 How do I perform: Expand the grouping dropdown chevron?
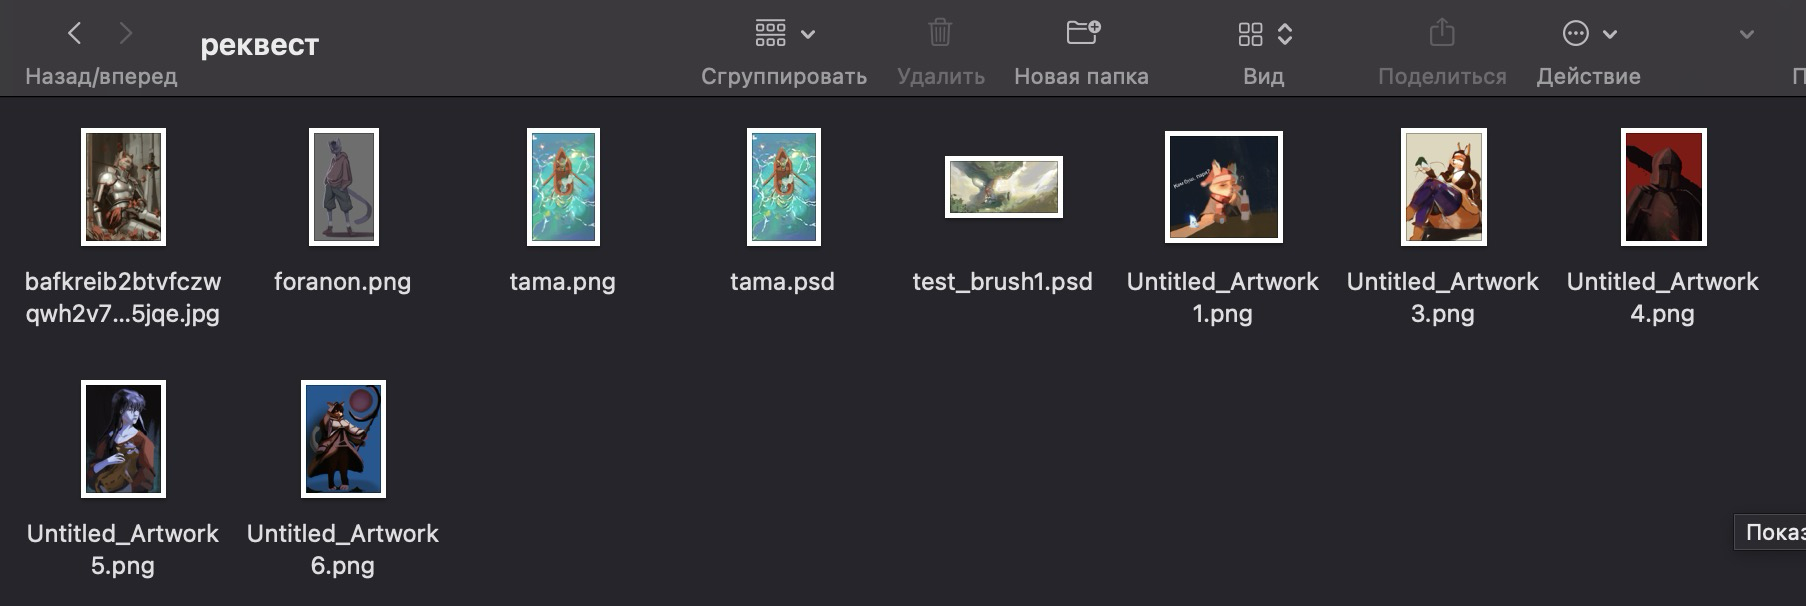[808, 34]
